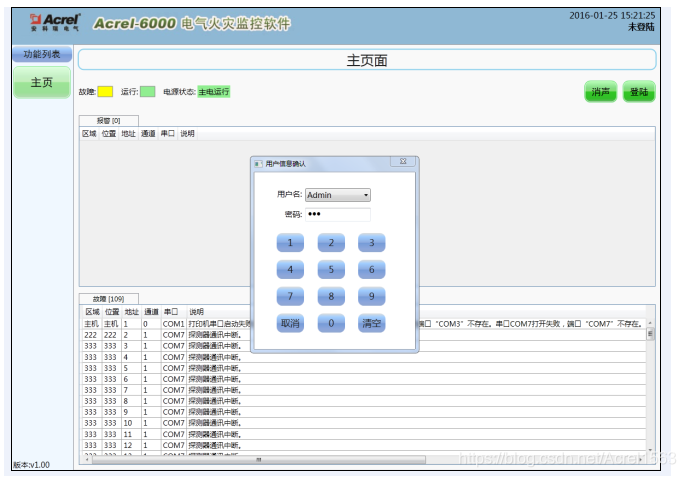Click the 主页面 page title banner
The height and width of the screenshot is (477, 686).
[367, 60]
